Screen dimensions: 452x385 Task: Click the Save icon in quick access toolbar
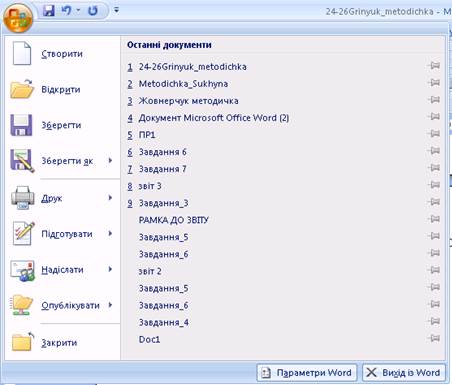click(x=49, y=11)
